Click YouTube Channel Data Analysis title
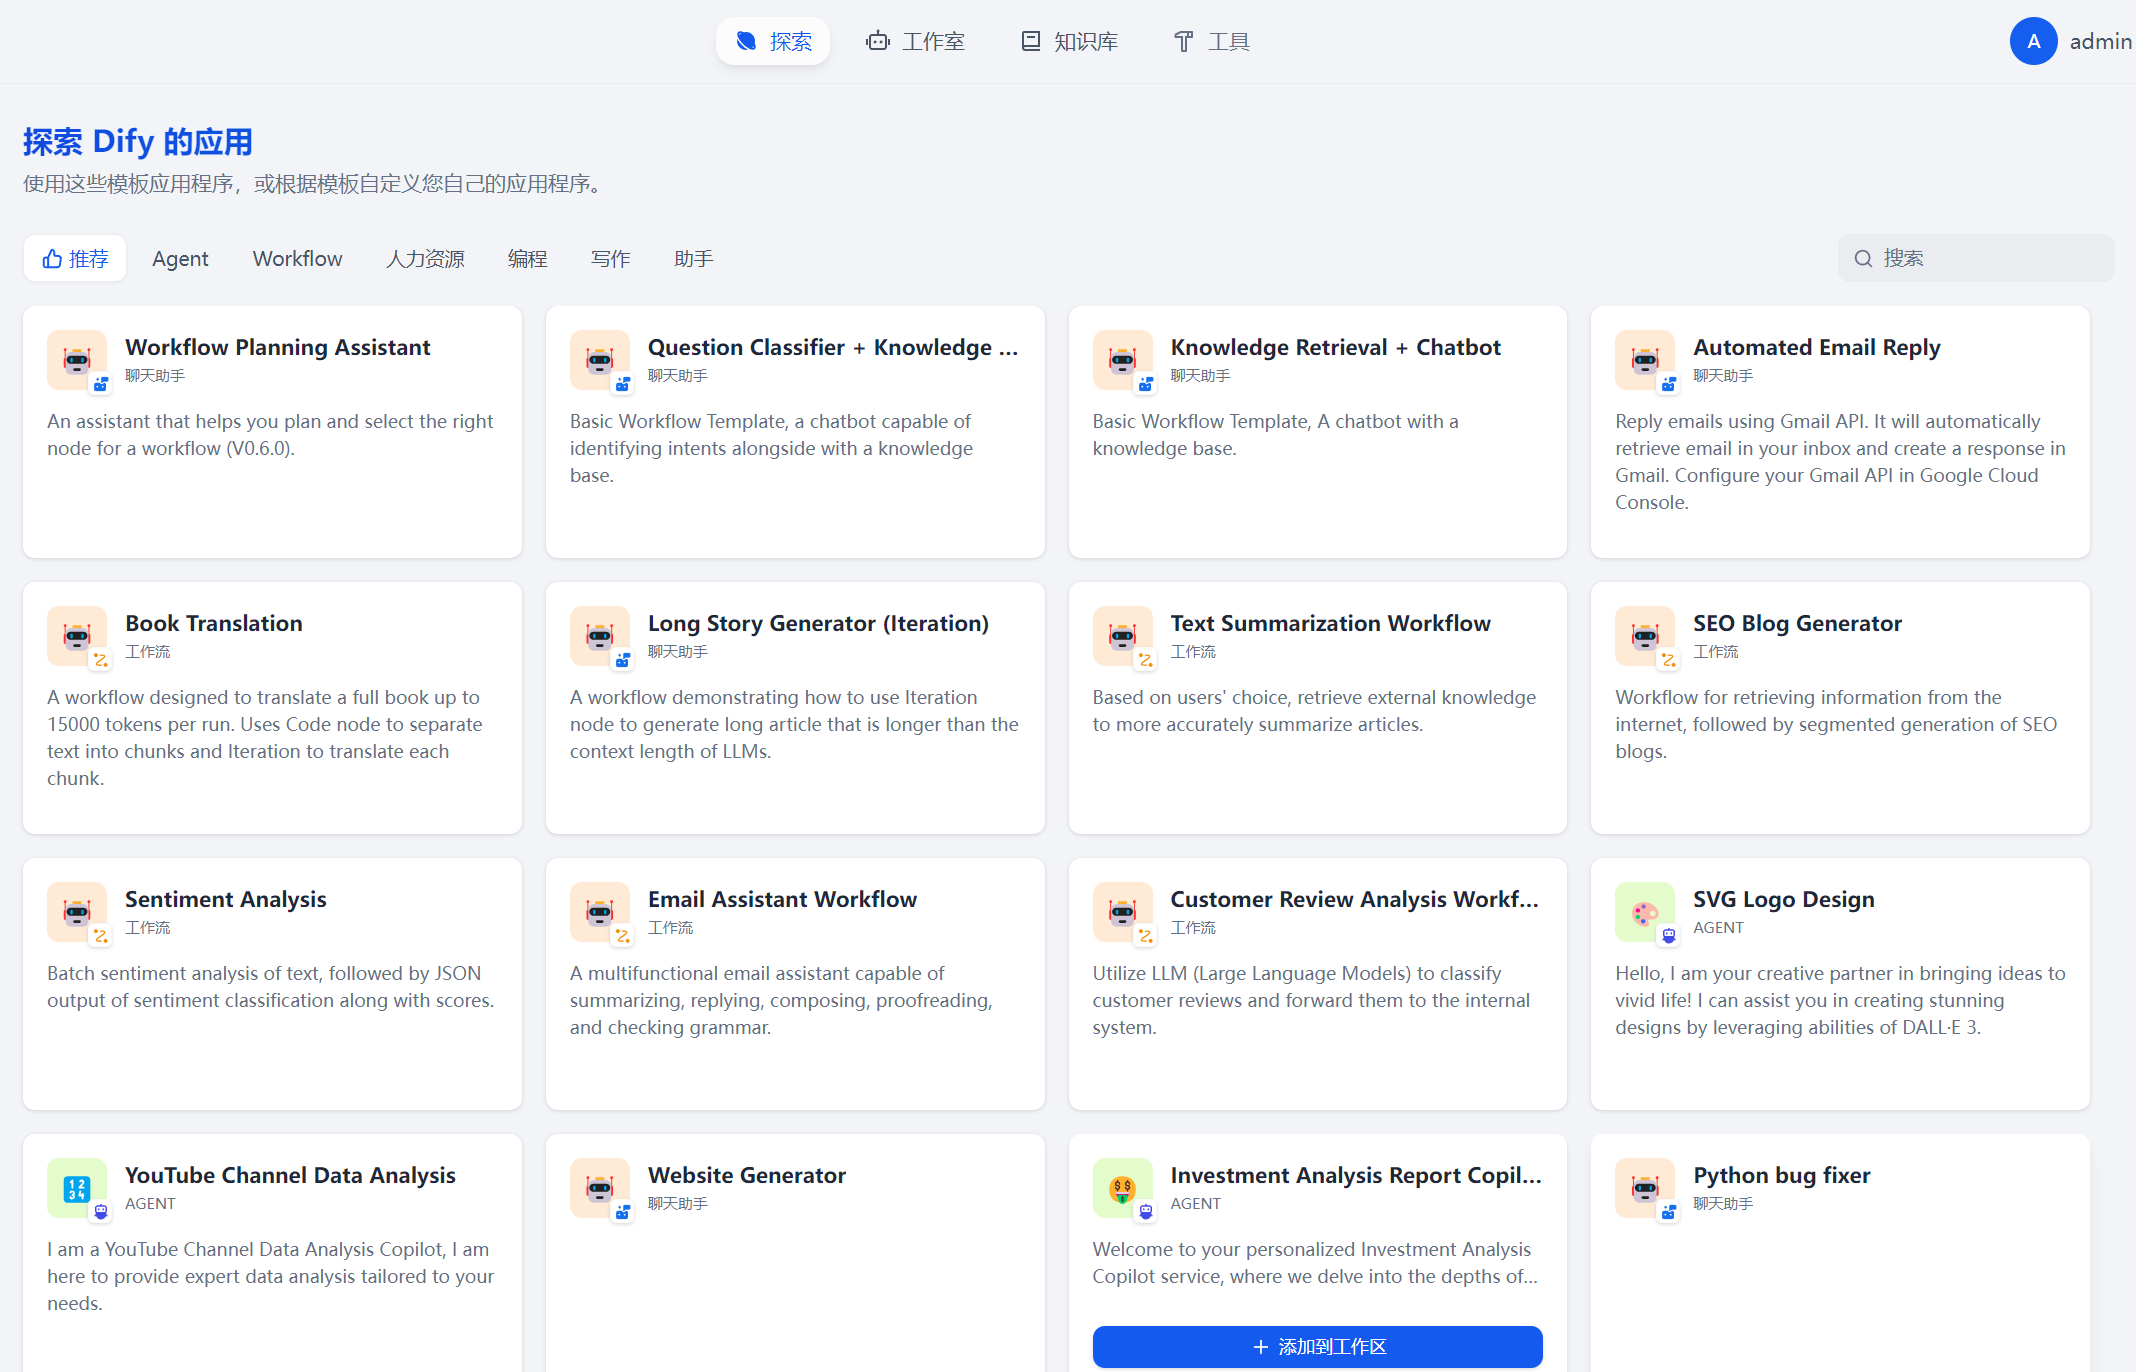This screenshot has width=2136, height=1372. pos(290,1175)
